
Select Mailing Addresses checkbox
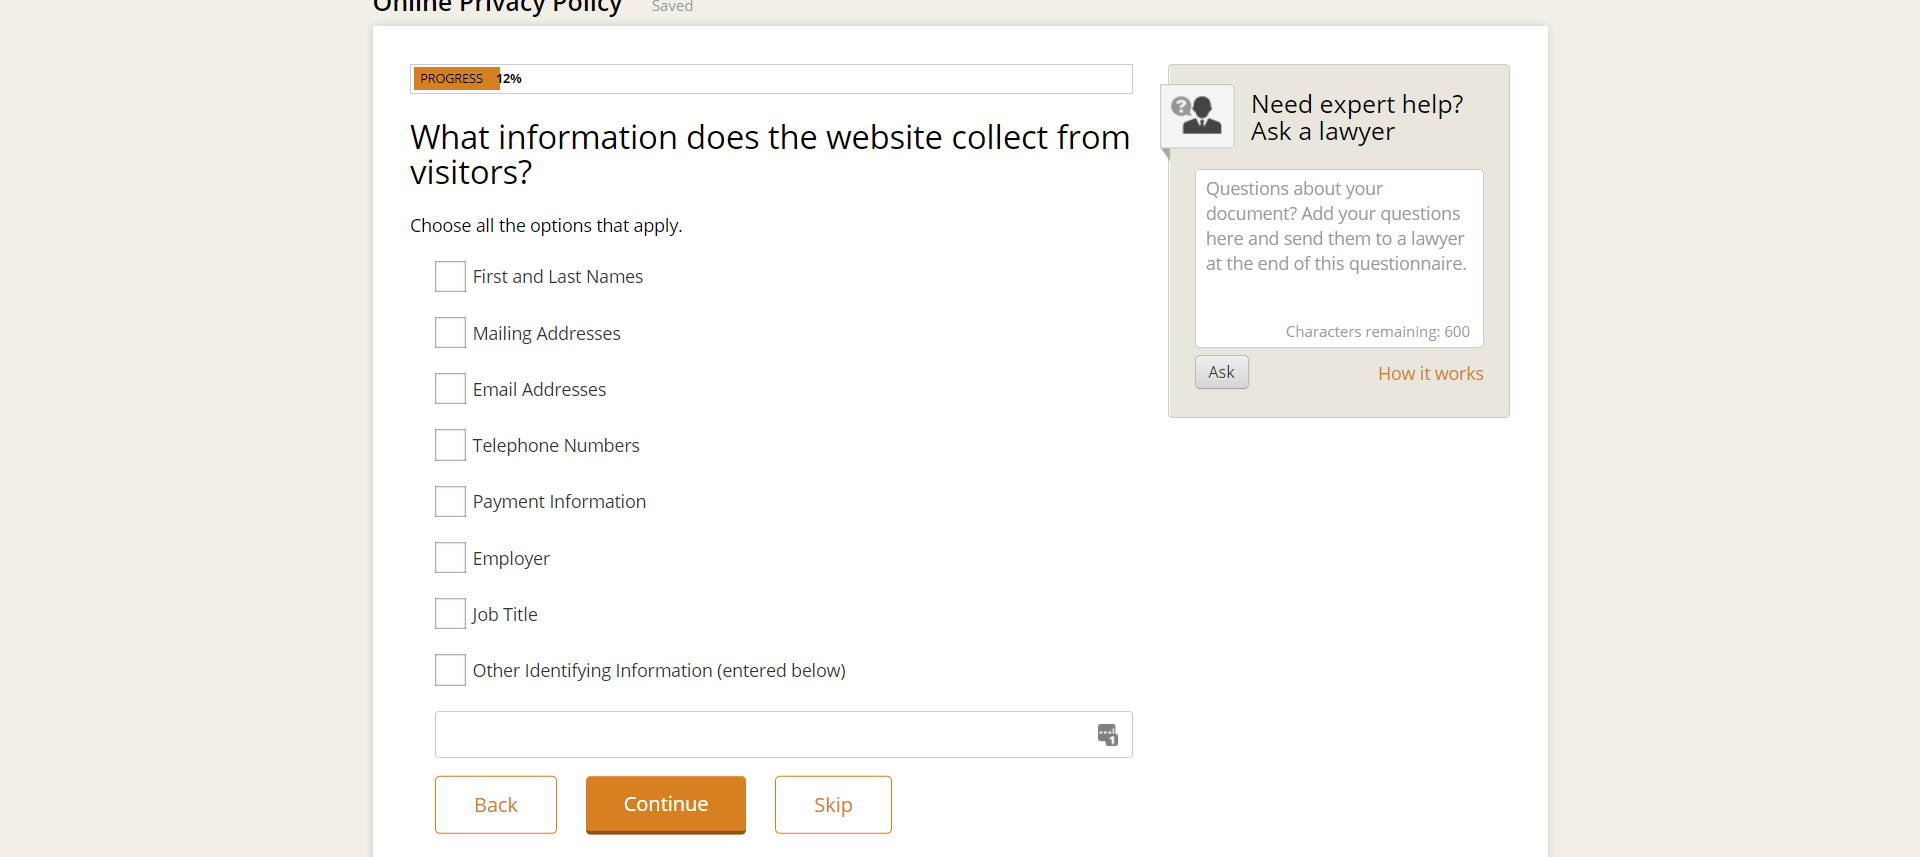450,333
